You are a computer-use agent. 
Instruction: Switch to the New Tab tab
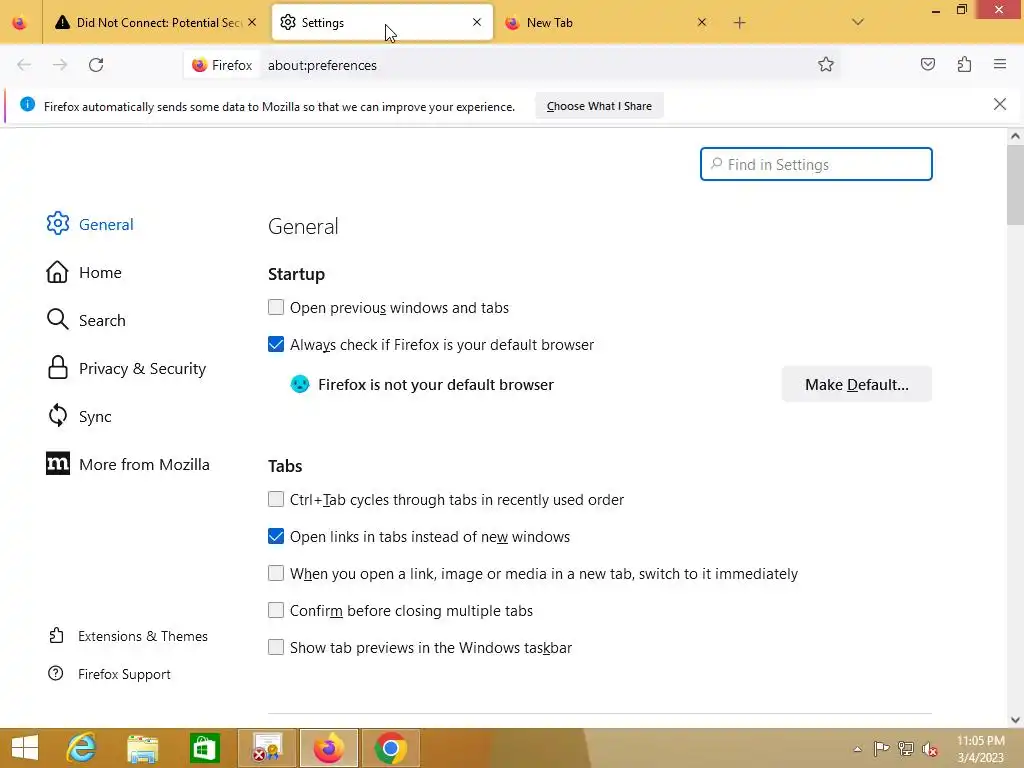[607, 23]
